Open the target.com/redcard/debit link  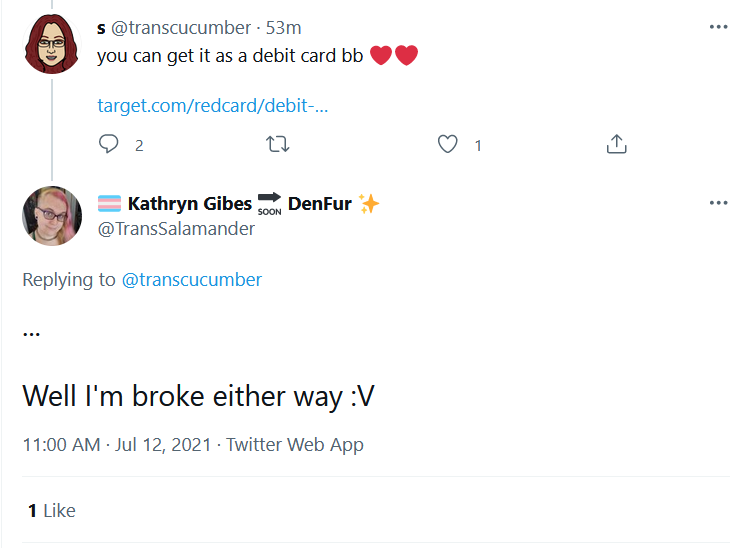tap(213, 105)
